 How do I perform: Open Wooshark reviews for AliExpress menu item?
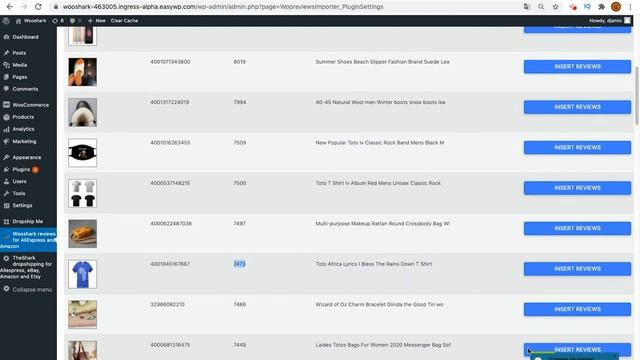[28, 240]
